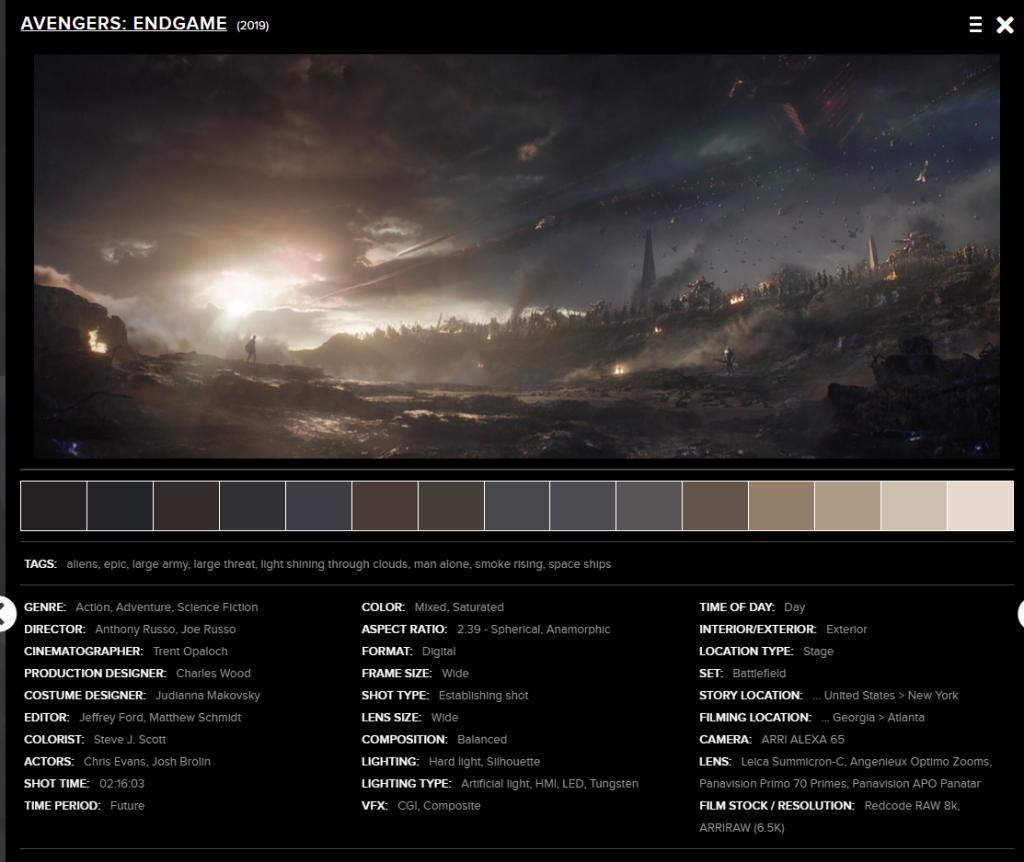Open cinematographer Trent Opaloch
The height and width of the screenshot is (862, 1024).
pos(190,652)
